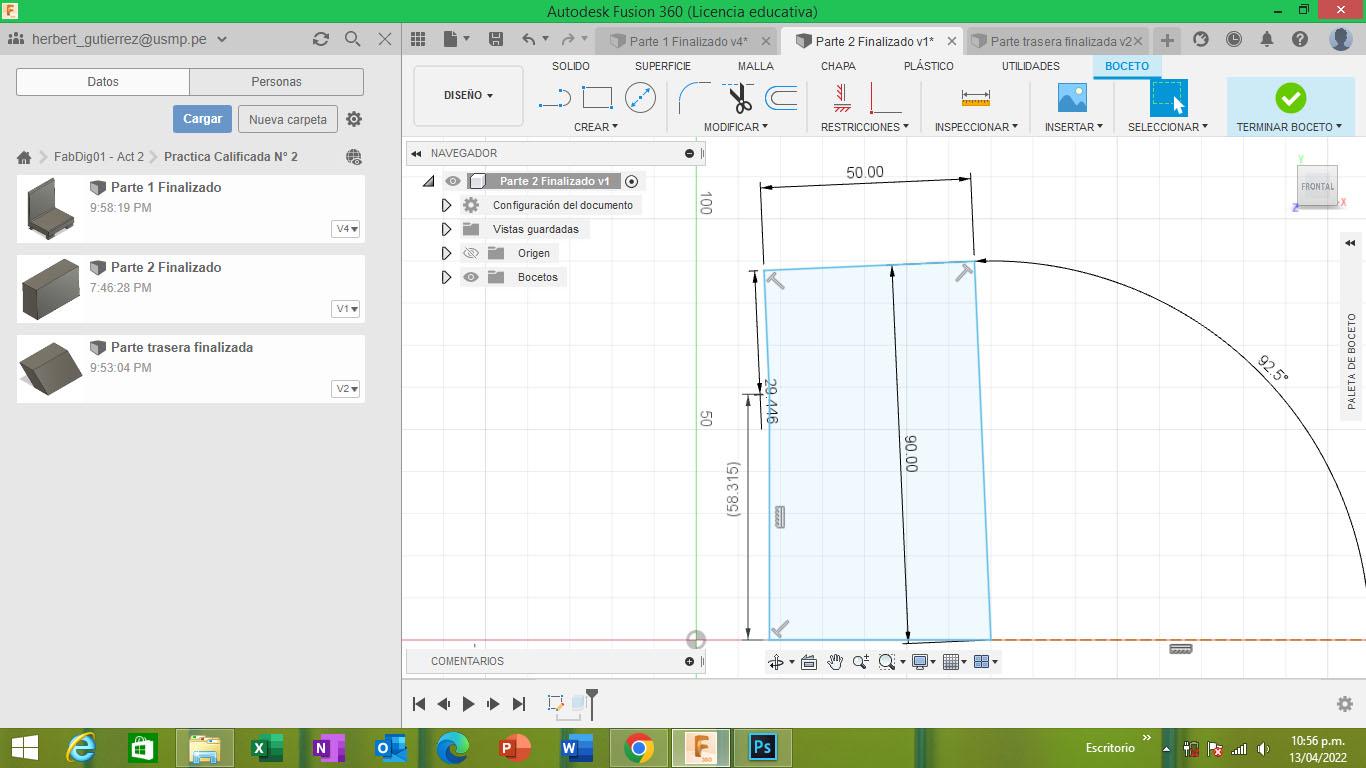The height and width of the screenshot is (768, 1366).
Task: Toggle visibility of Origen folder
Action: pyautogui.click(x=471, y=253)
